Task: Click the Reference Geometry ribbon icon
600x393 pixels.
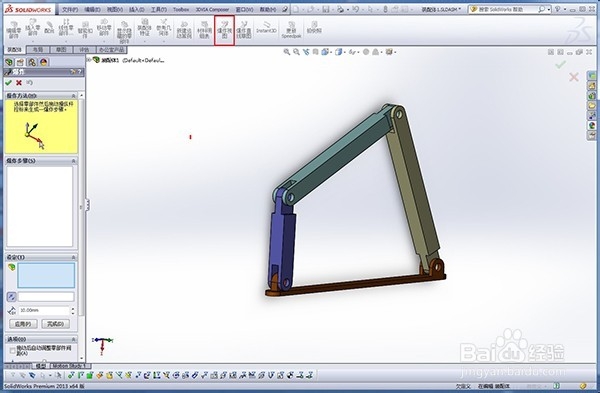Action: tap(163, 28)
